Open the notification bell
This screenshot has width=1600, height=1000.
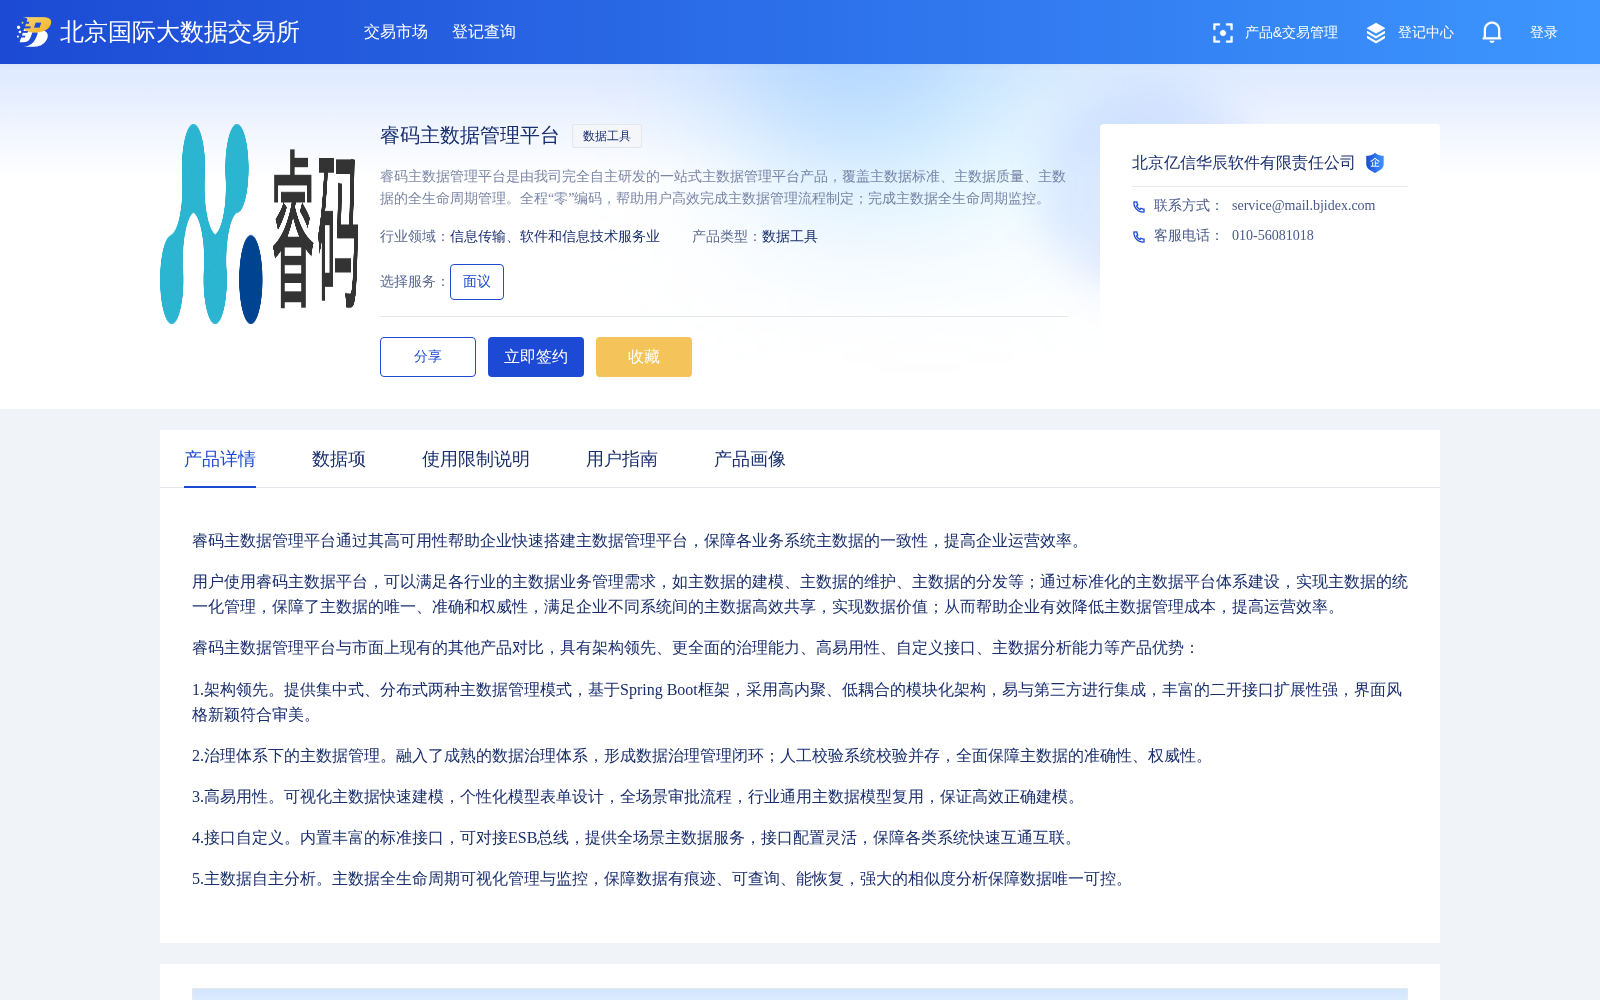pos(1492,33)
